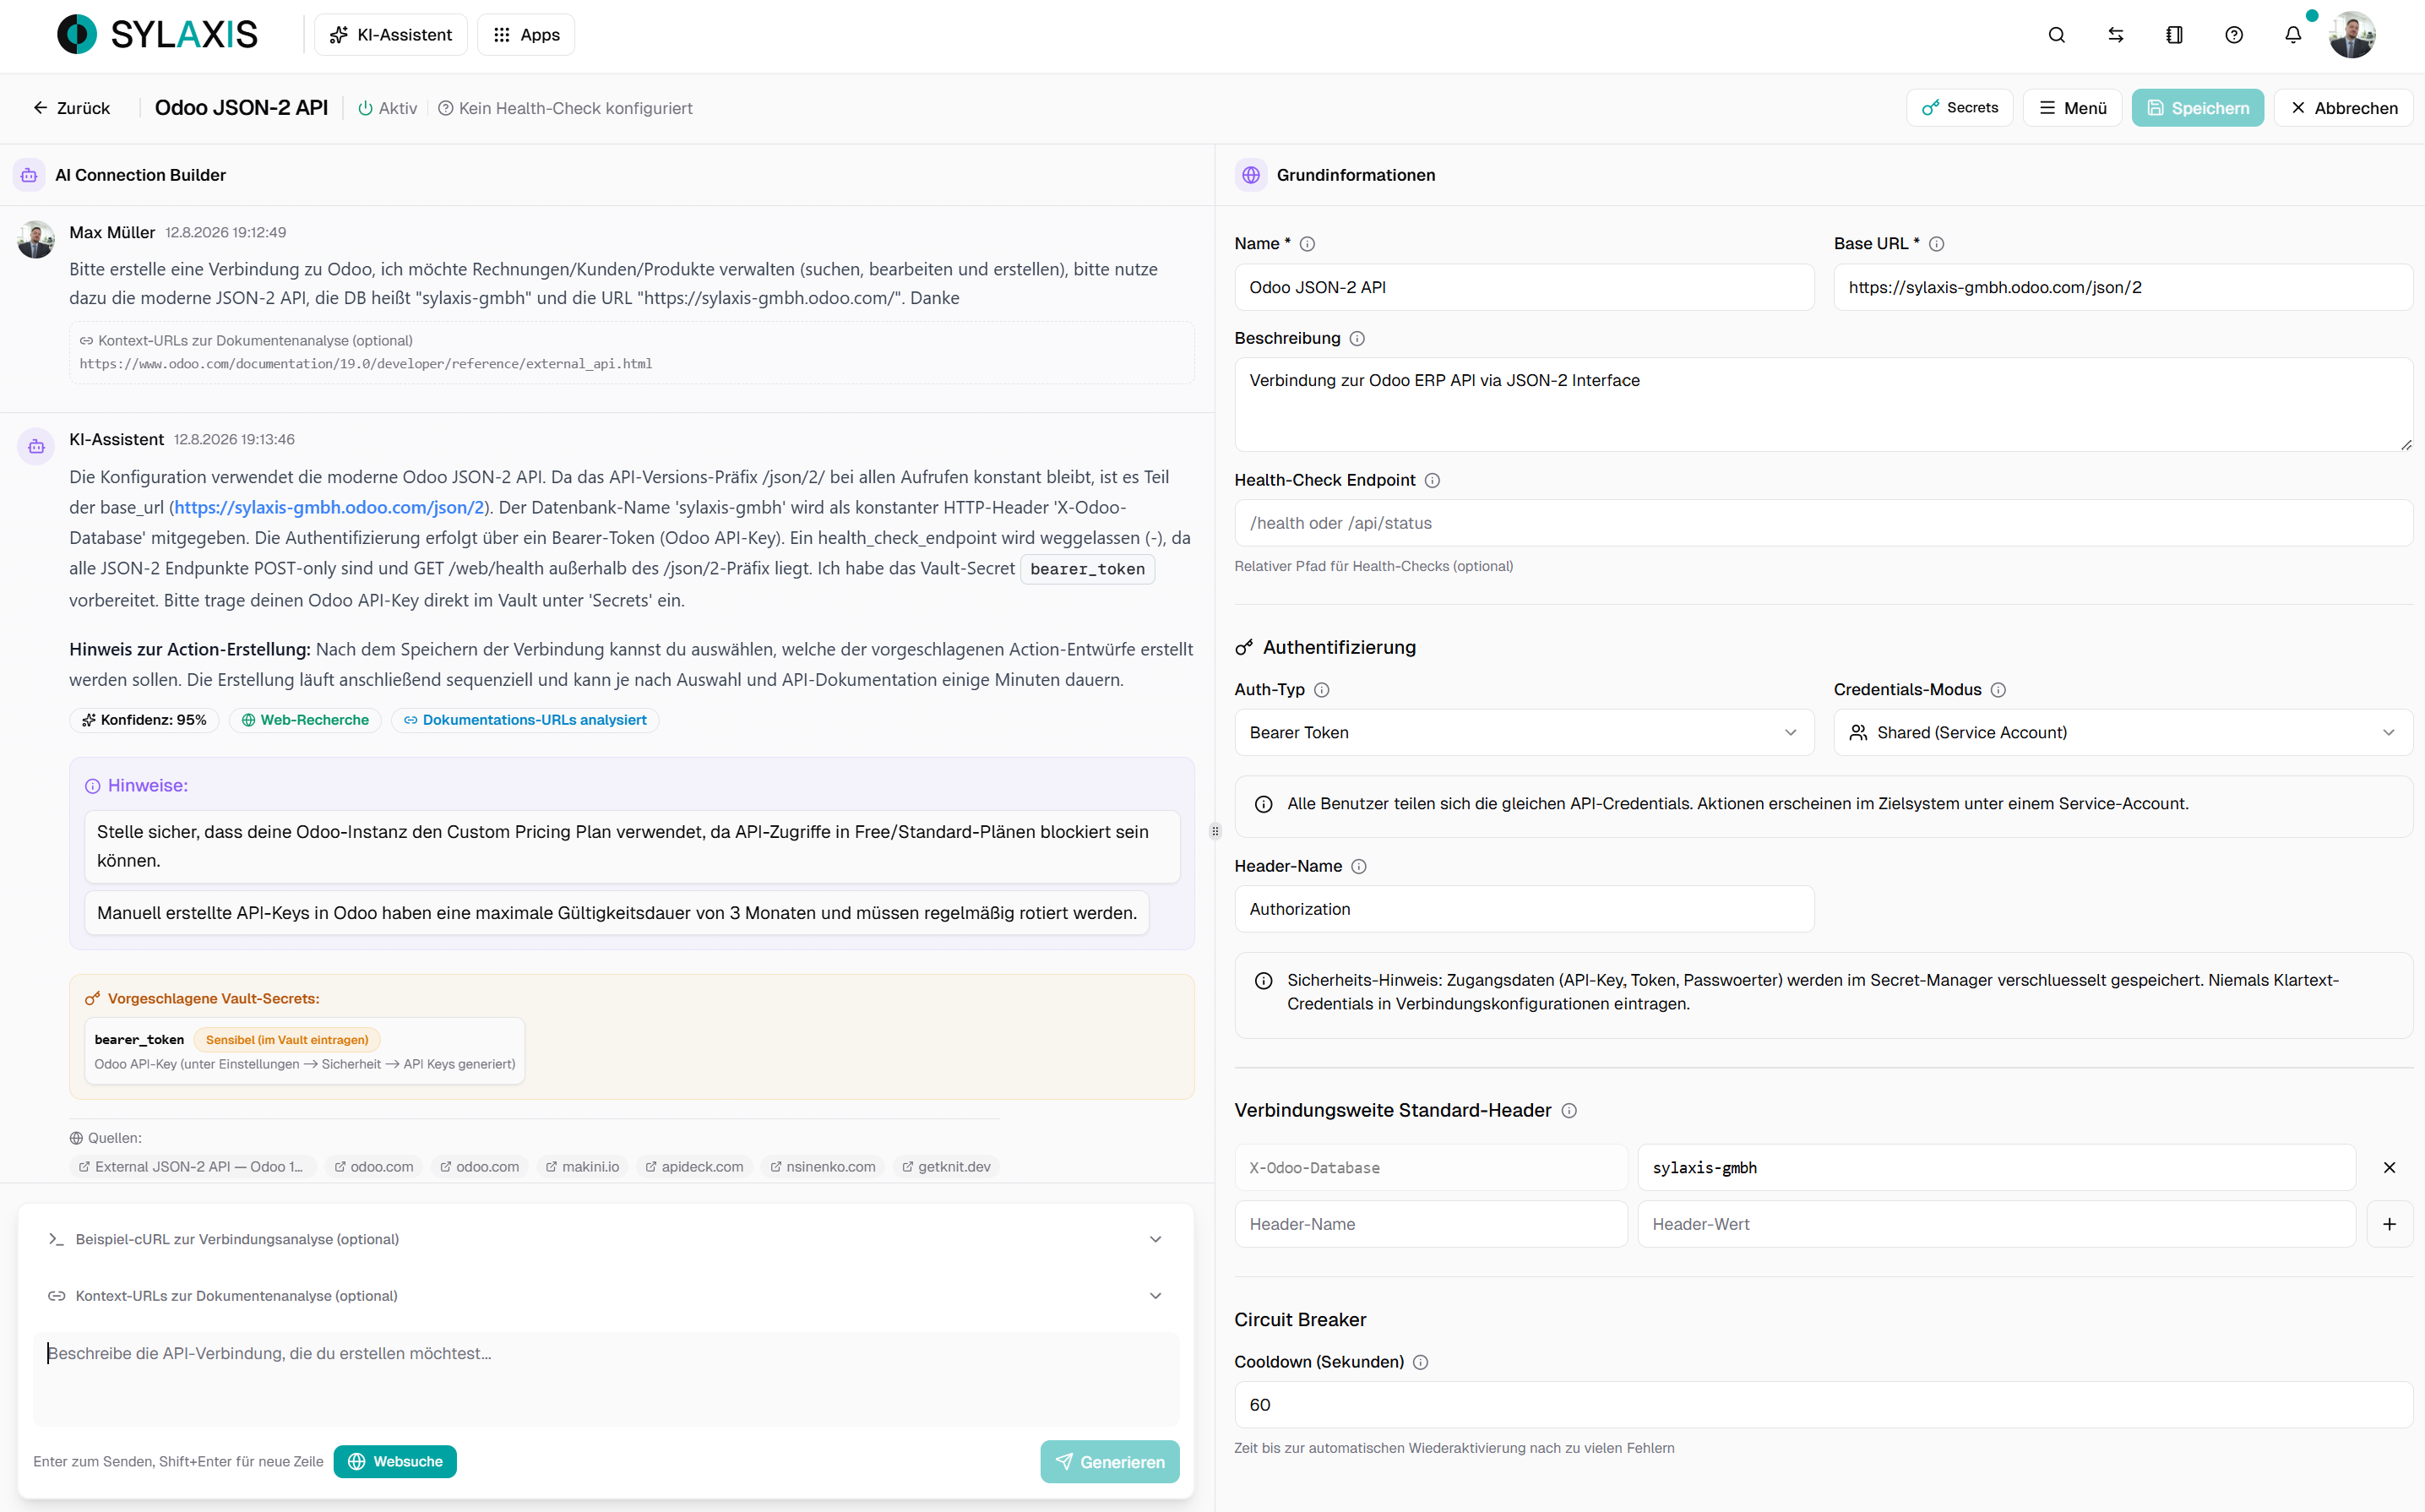Click the Hinweise info icon
Image resolution: width=2425 pixels, height=1512 pixels.
click(x=92, y=786)
